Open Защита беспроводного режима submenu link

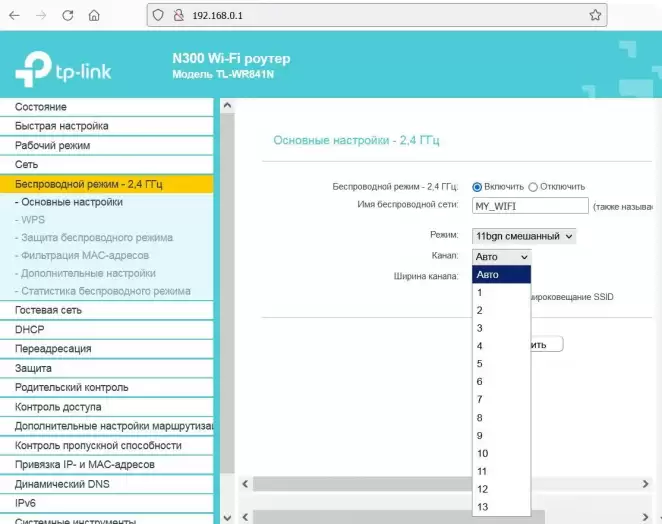(x=96, y=238)
